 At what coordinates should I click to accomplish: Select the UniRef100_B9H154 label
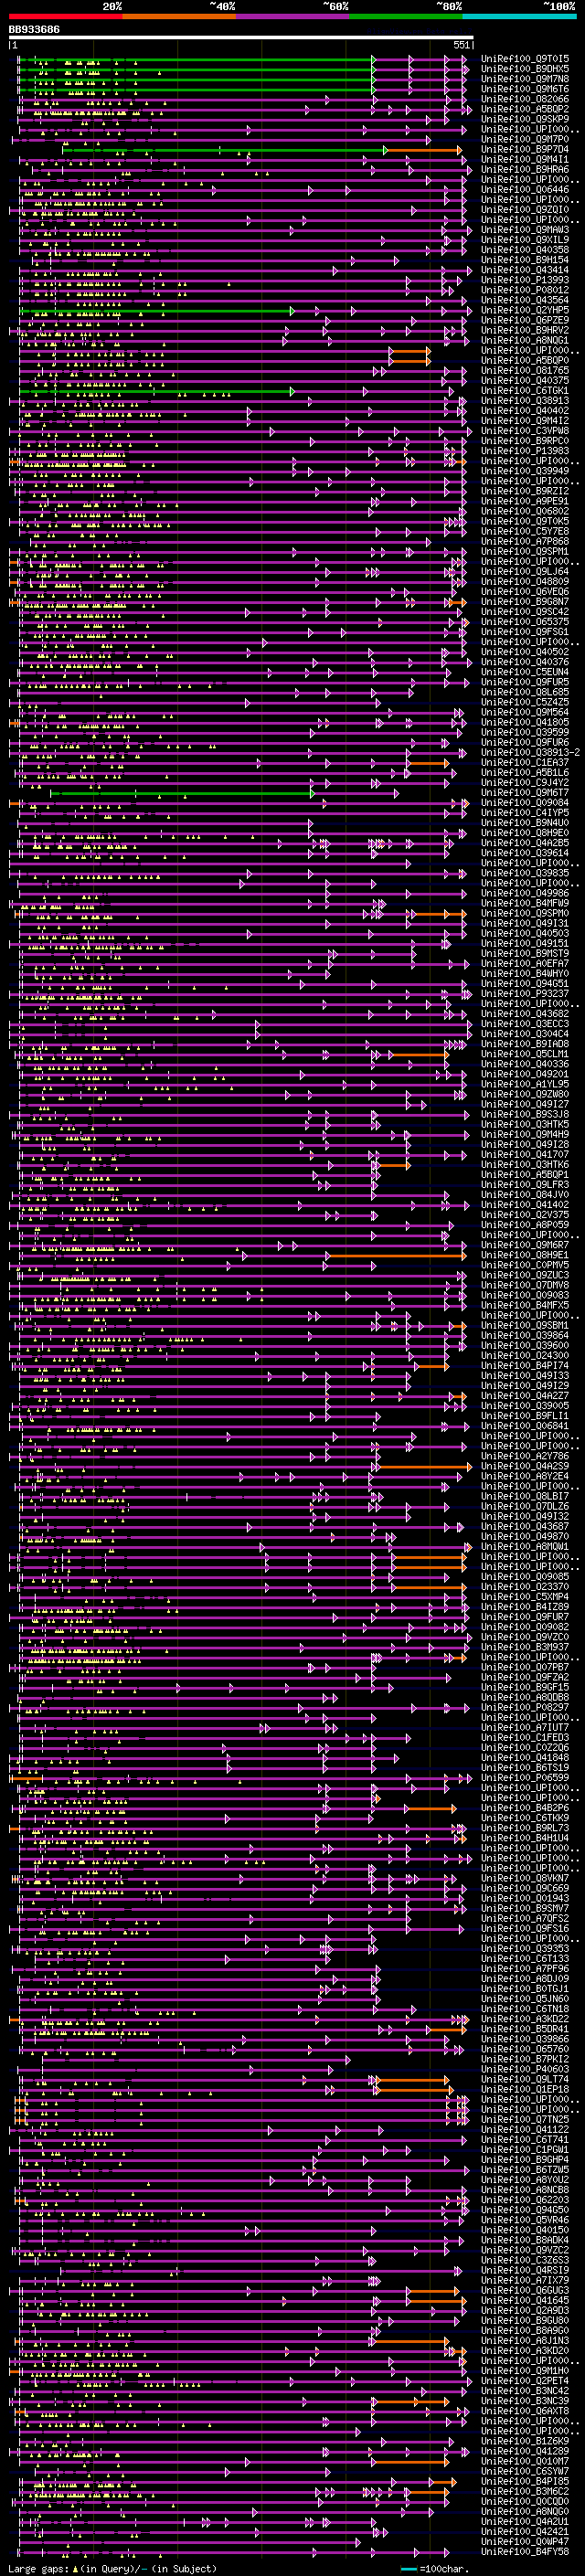(524, 260)
